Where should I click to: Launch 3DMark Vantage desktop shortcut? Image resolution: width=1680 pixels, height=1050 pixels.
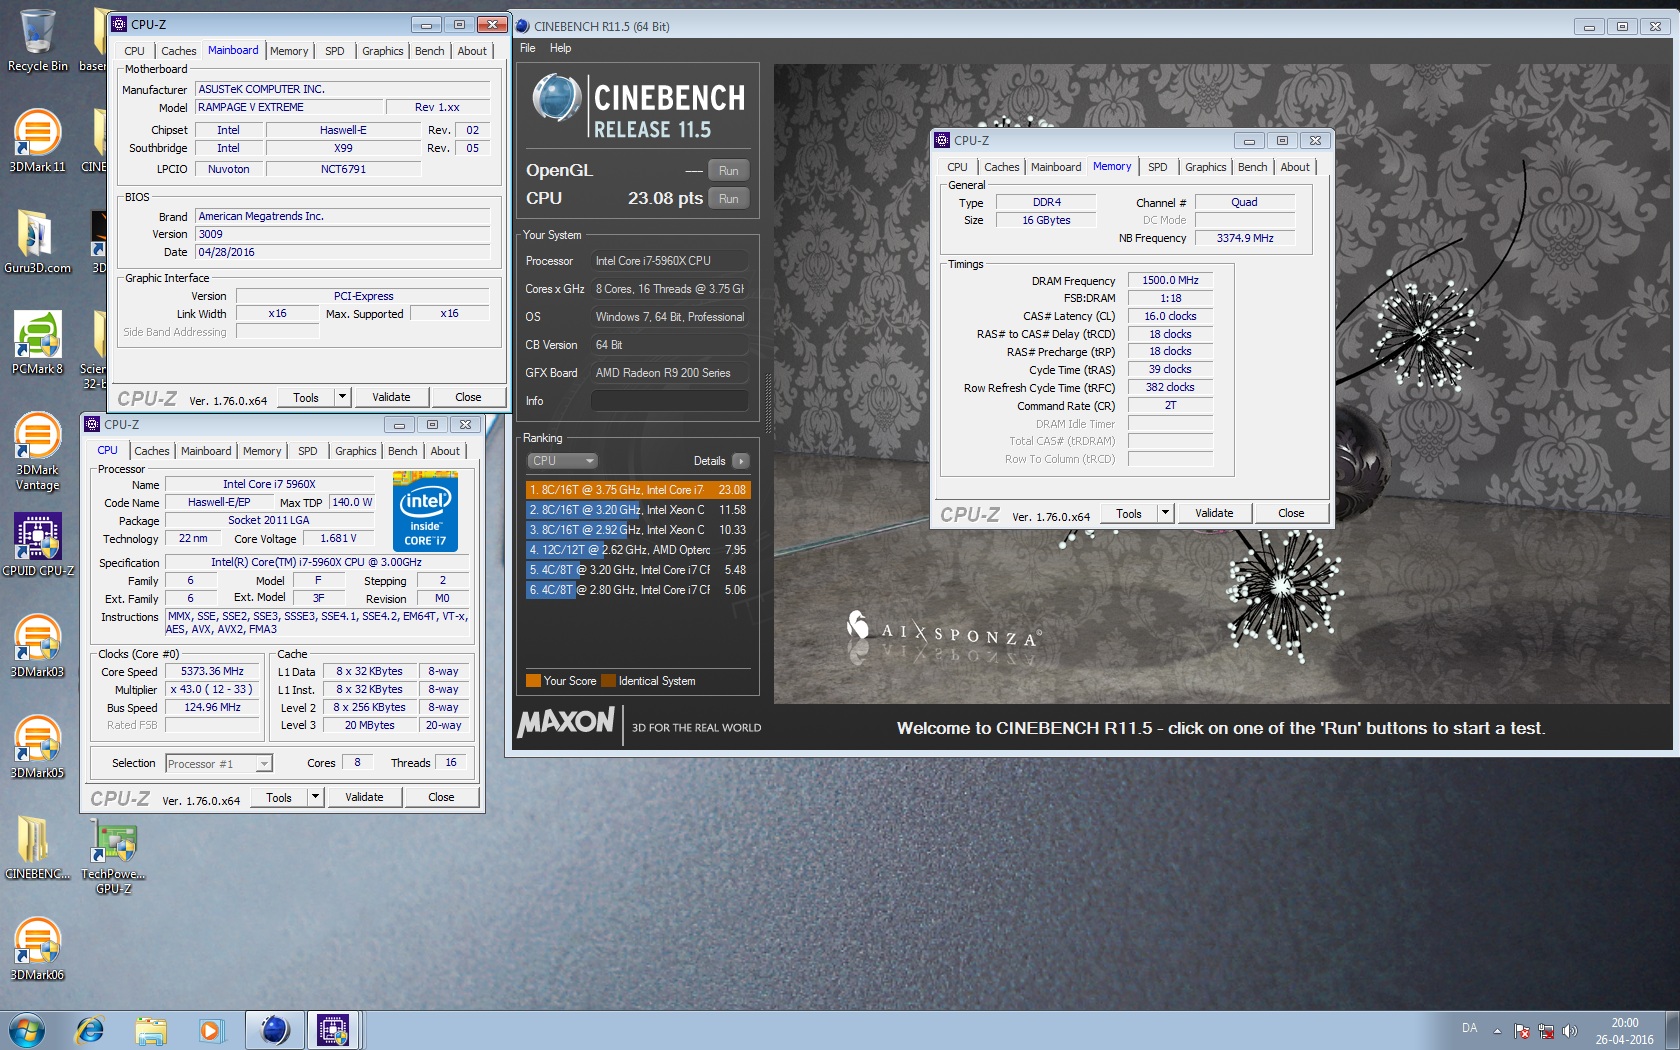37,451
